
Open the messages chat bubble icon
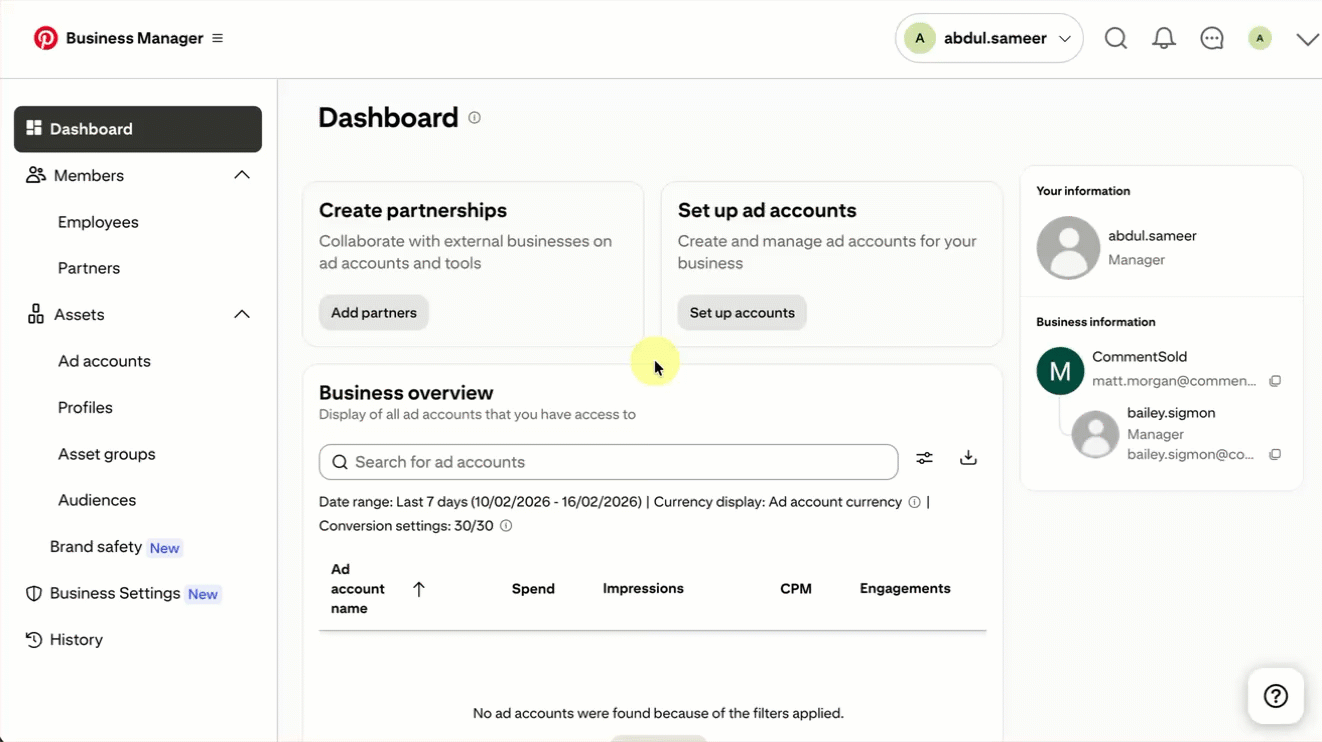click(x=1212, y=39)
